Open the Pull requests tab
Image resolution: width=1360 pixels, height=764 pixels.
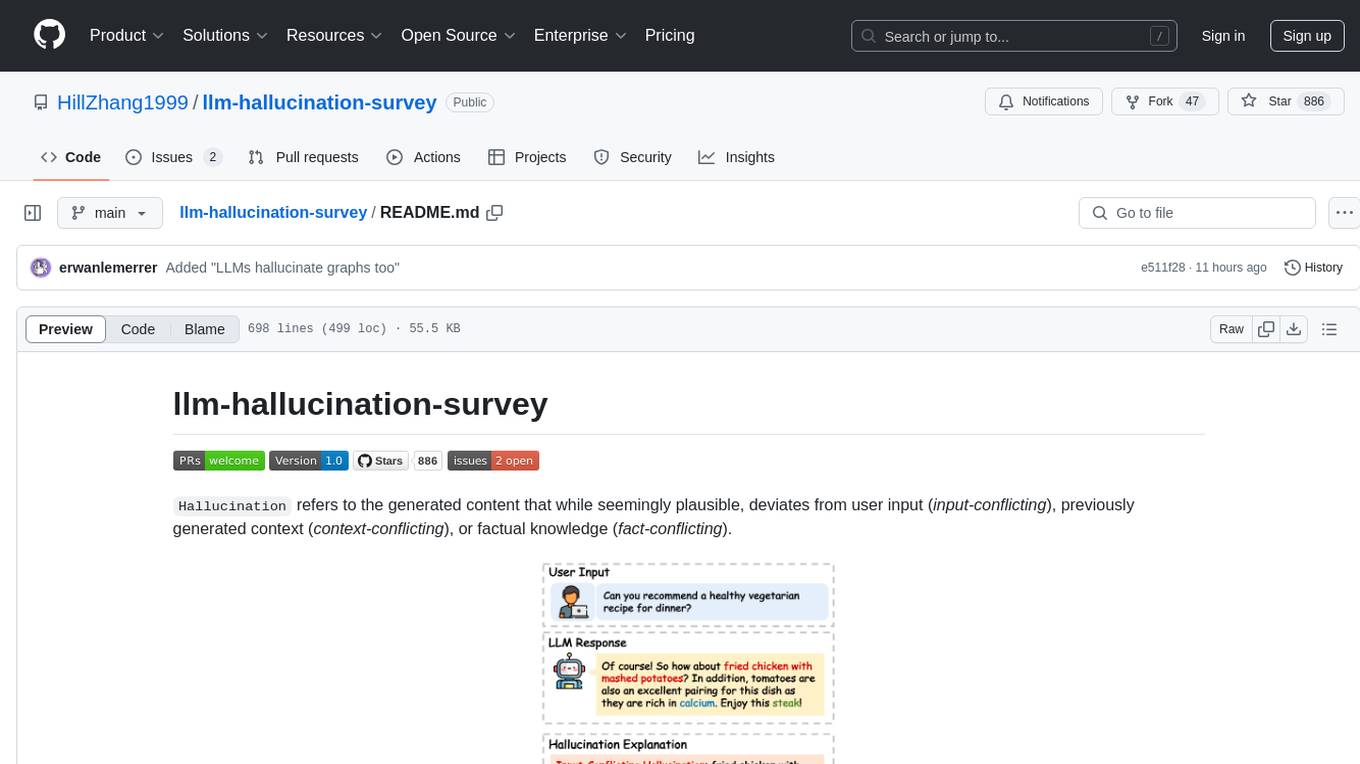coord(303,157)
